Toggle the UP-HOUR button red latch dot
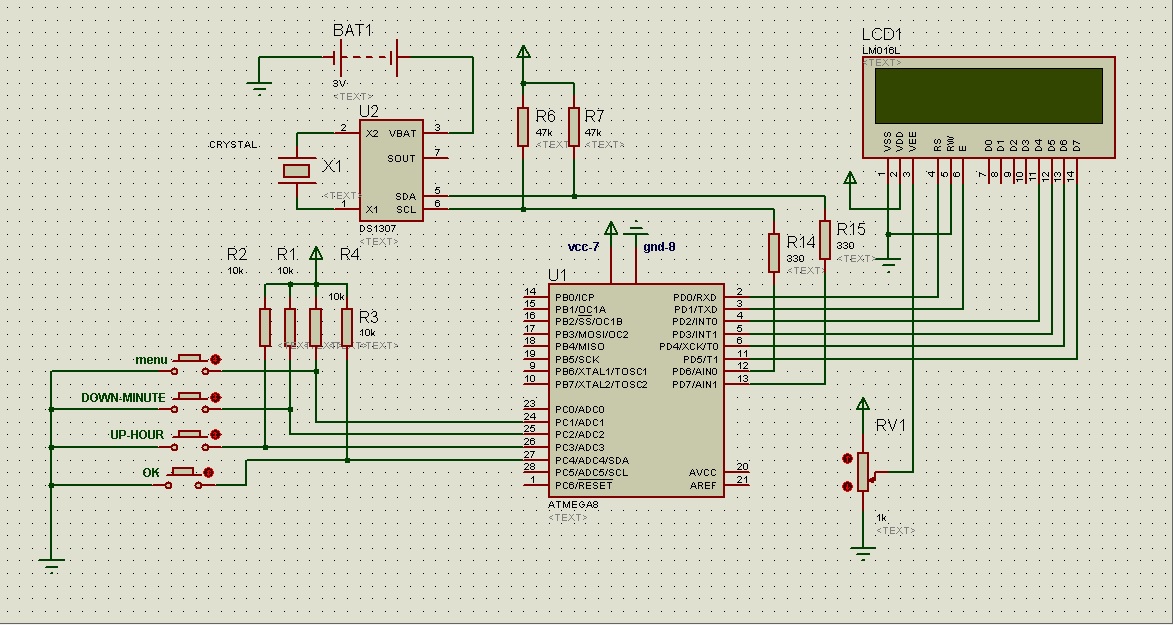 (x=216, y=435)
